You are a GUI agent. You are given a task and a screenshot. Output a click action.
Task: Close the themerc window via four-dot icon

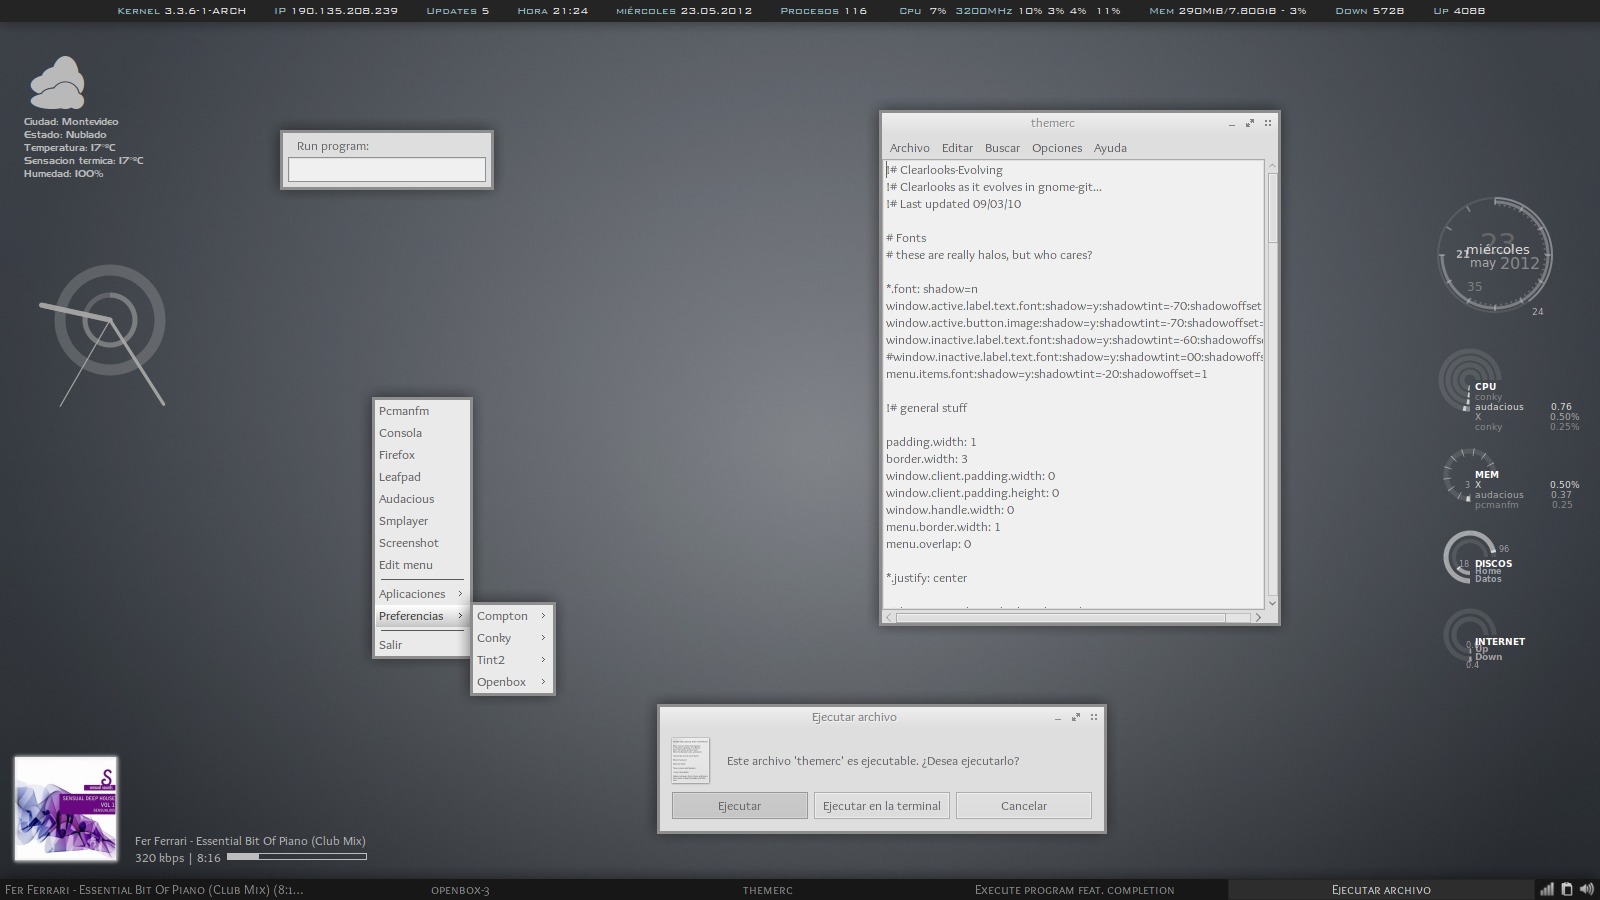[1268, 123]
